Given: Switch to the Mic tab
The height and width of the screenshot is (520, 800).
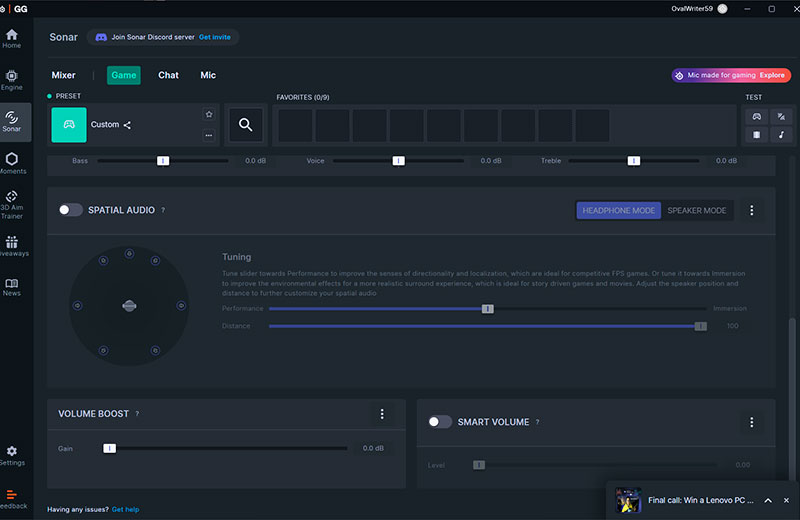Looking at the screenshot, I should coord(208,75).
